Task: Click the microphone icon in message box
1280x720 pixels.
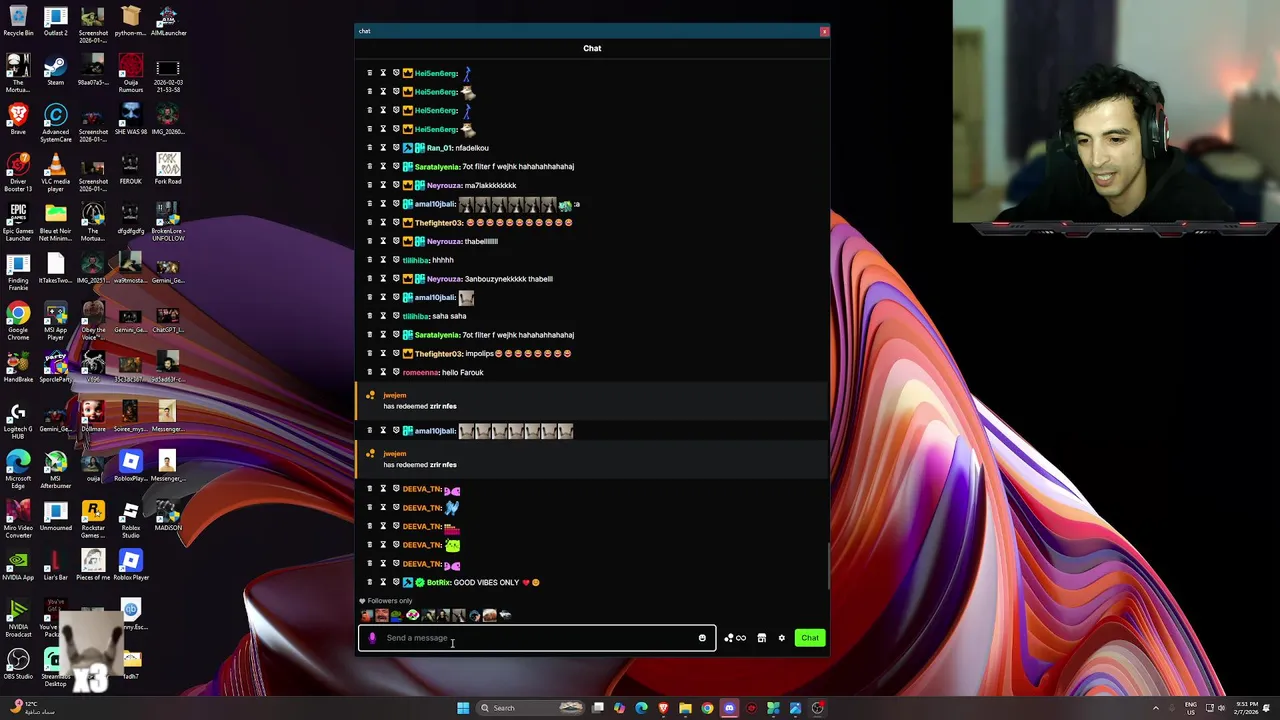Action: (372, 638)
